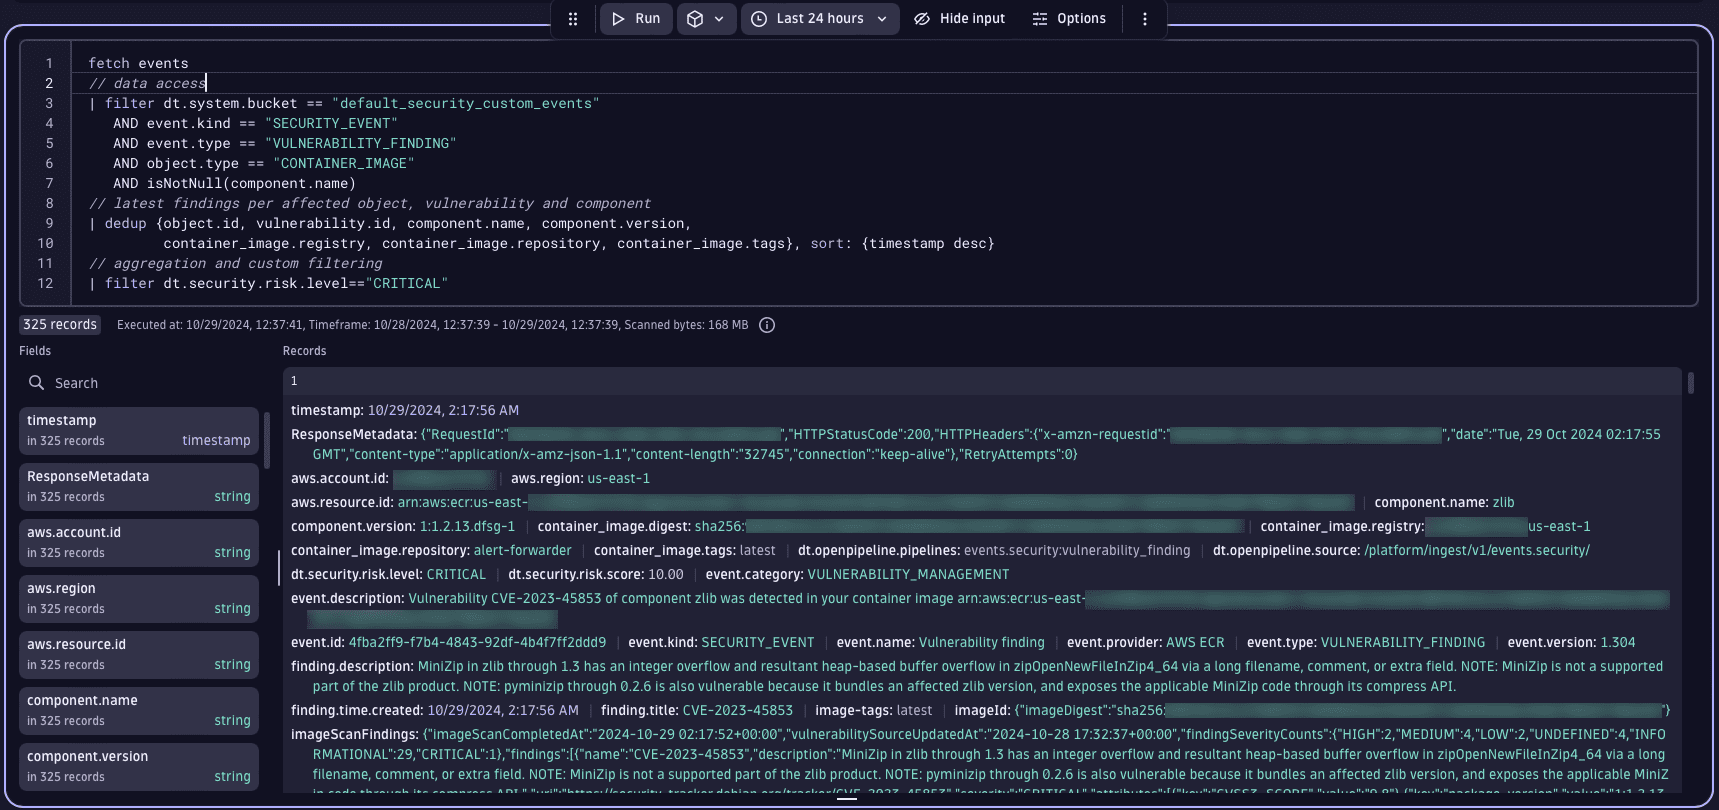Click the data access comment line

tap(147, 83)
